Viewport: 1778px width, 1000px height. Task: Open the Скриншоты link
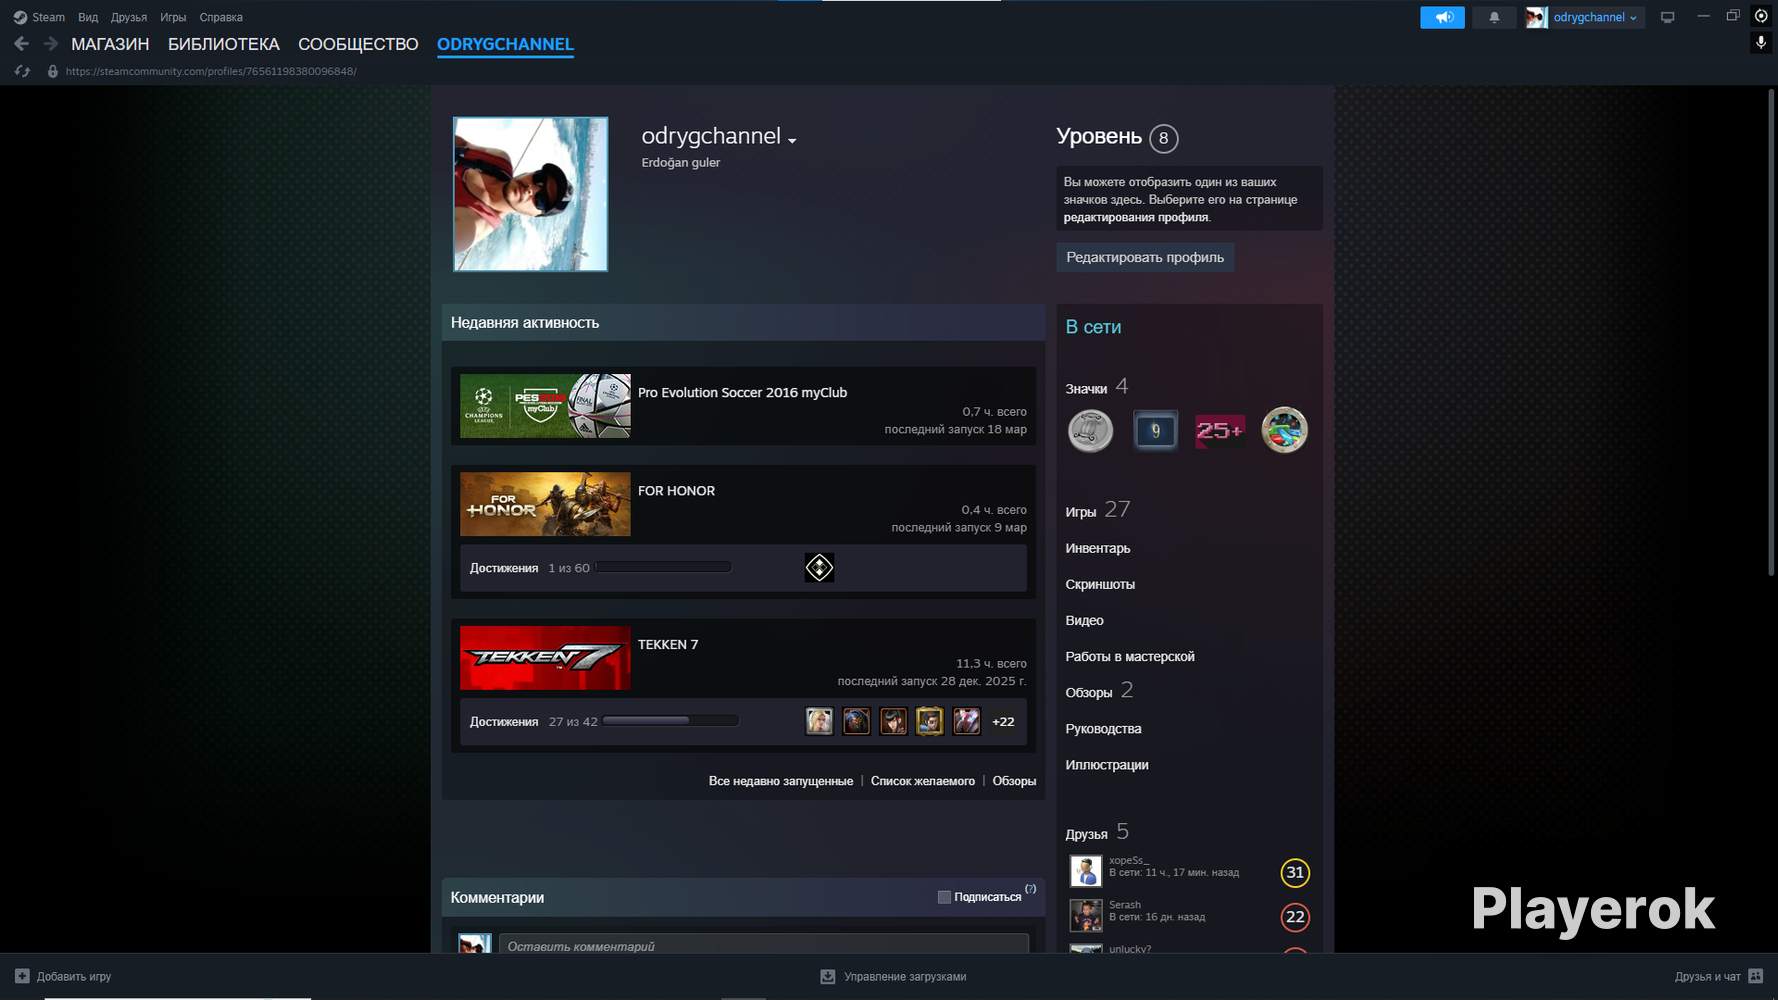pyautogui.click(x=1100, y=584)
